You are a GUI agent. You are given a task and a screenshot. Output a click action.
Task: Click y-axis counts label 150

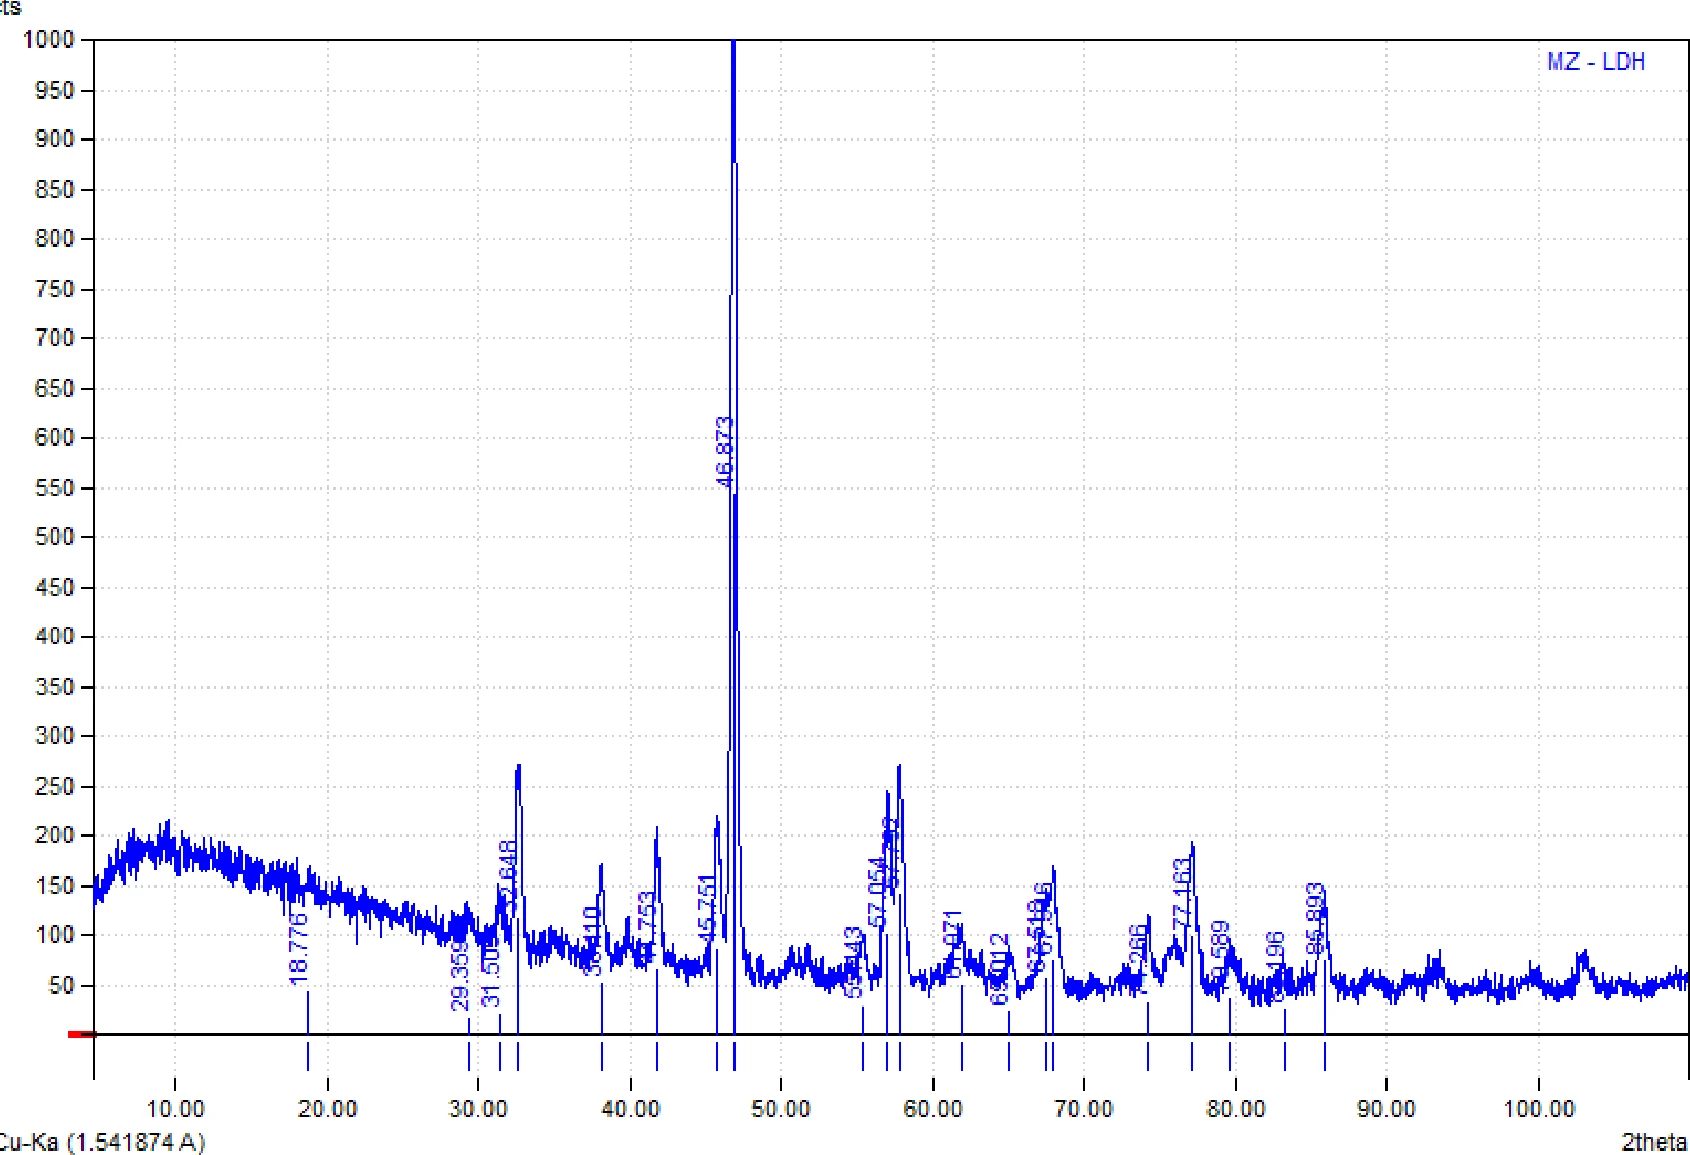pos(54,885)
